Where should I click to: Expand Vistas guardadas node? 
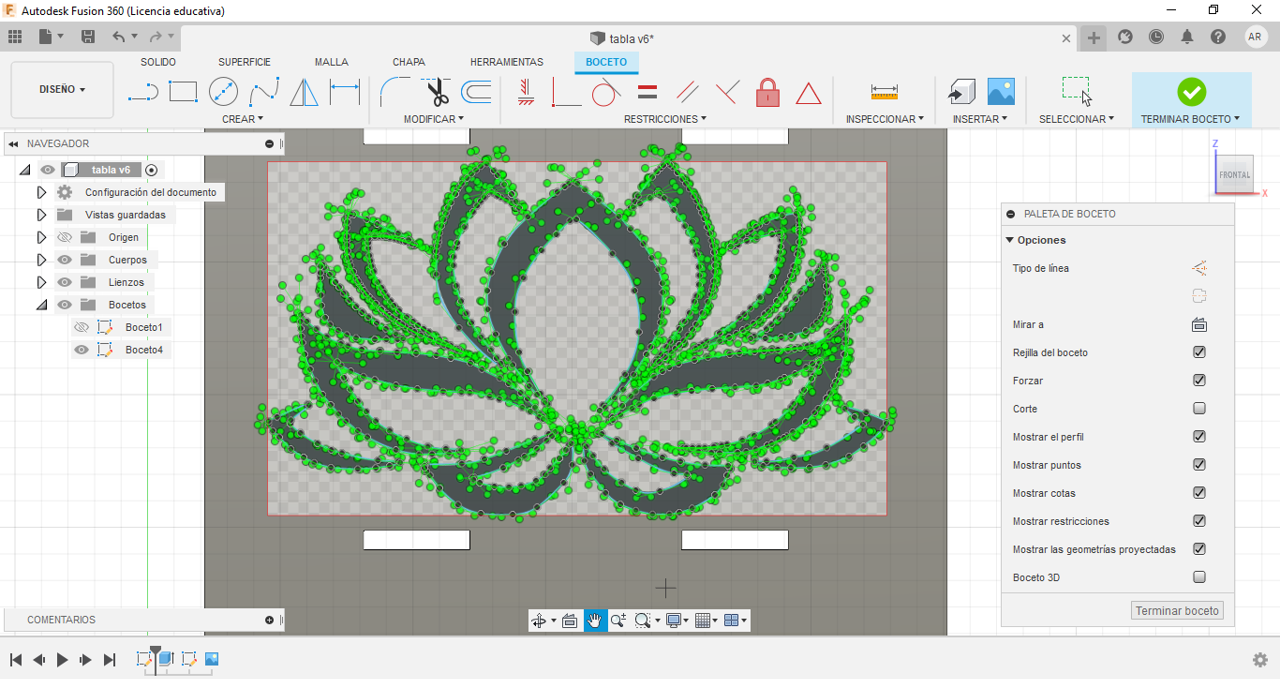[41, 215]
